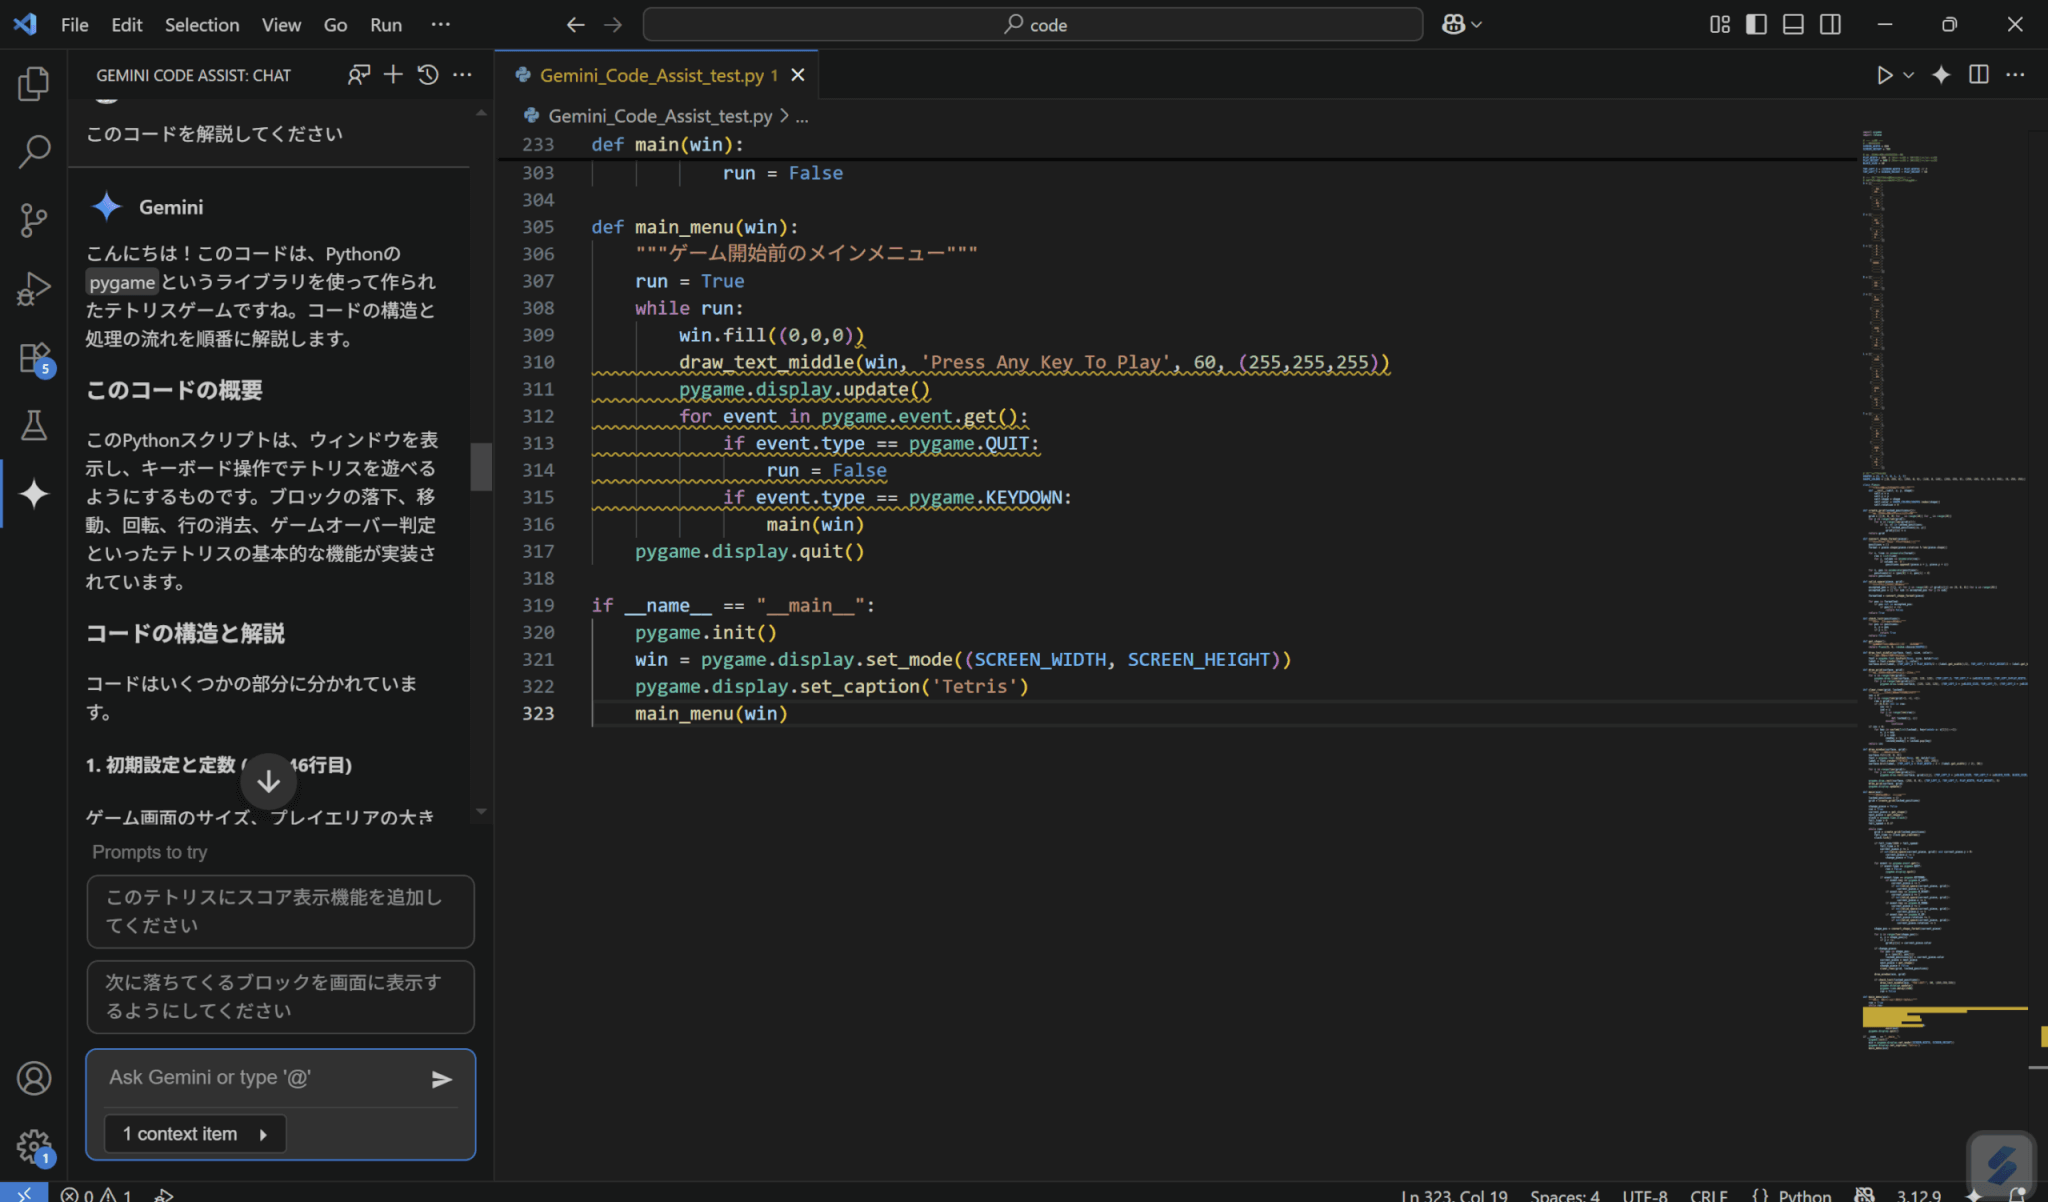
Task: Go forward with navigation arrow
Action: point(613,24)
